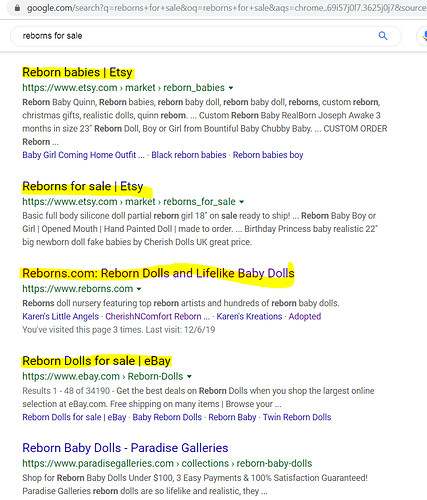Open 'Baby Girl Coming Home Outfit ...' sitelink
Viewport: 427px width, 500px height.
(83, 155)
